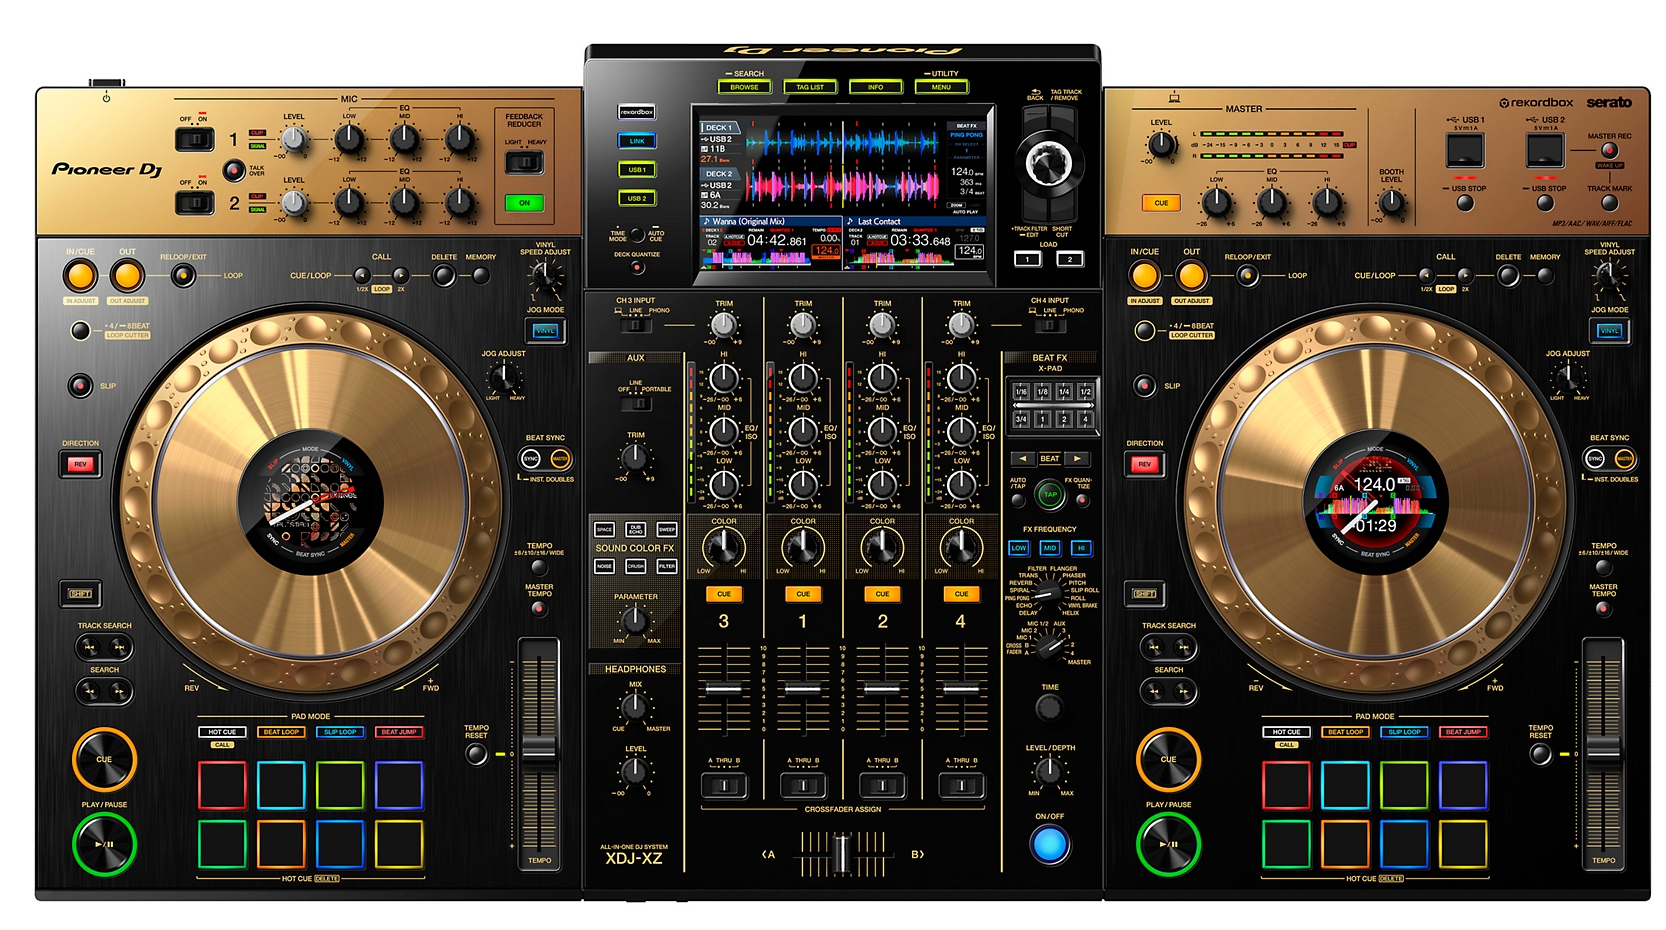Viewport: 1666px width, 930px height.
Task: Select DUB ECHO sound color FX
Action: [x=635, y=529]
